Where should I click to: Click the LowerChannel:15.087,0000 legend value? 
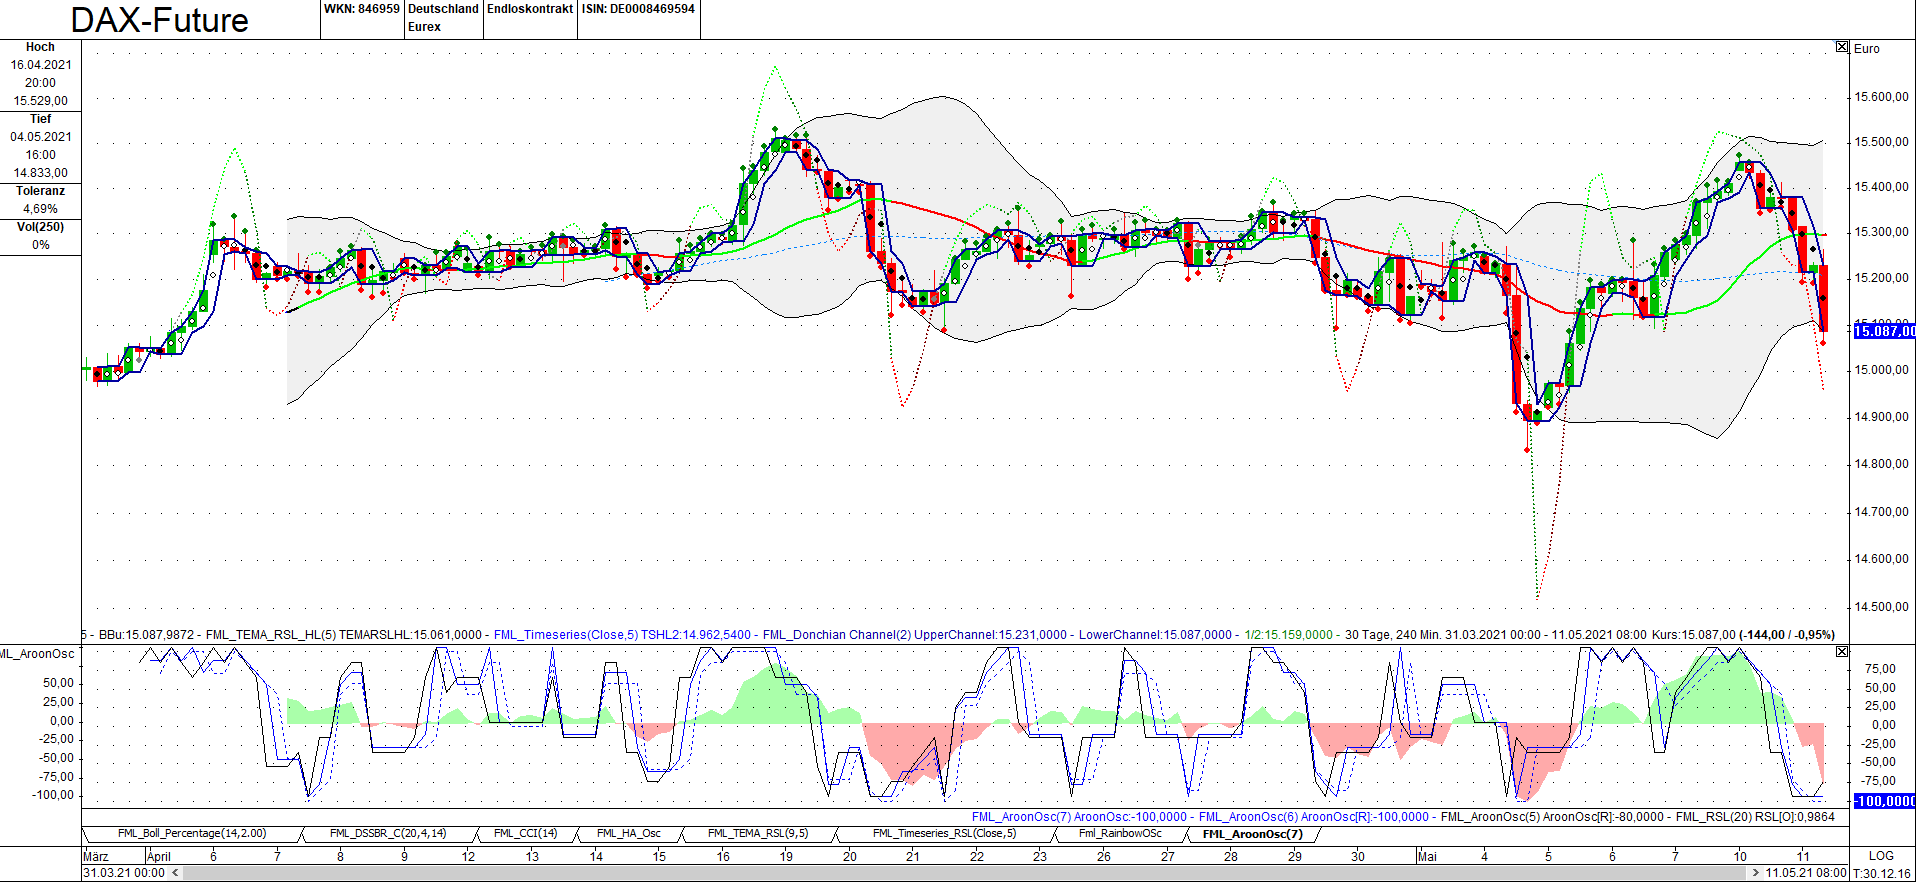click(x=1155, y=635)
